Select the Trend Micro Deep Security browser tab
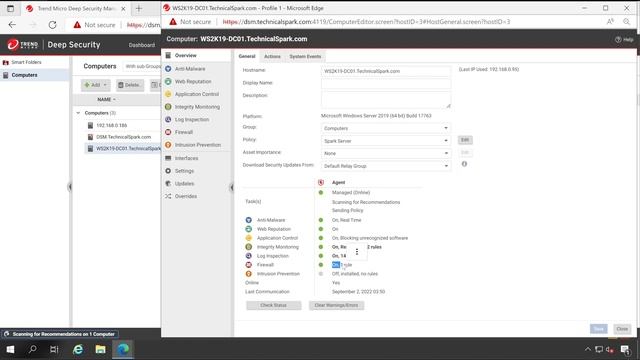 point(76,9)
